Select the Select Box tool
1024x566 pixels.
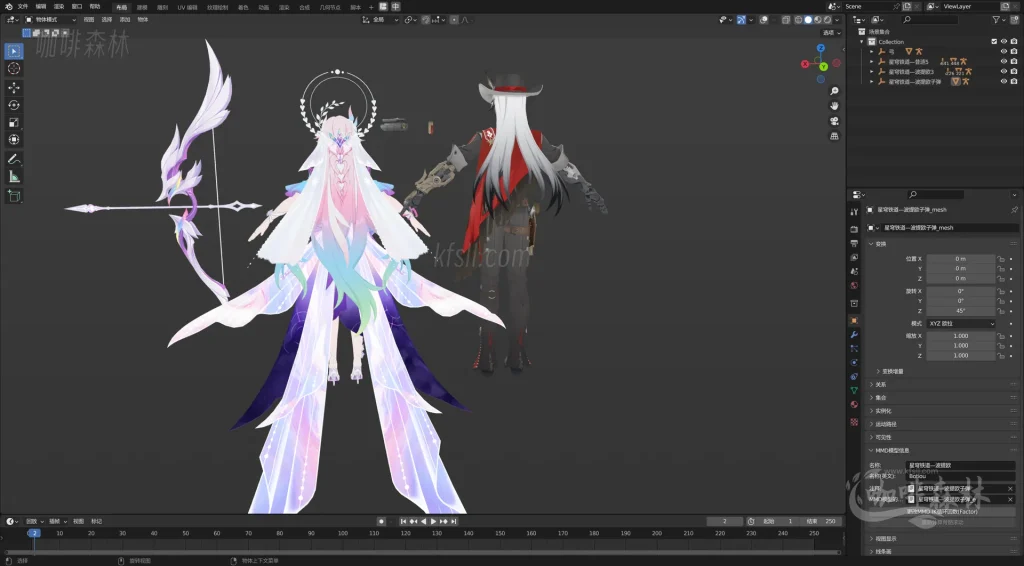(x=14, y=51)
